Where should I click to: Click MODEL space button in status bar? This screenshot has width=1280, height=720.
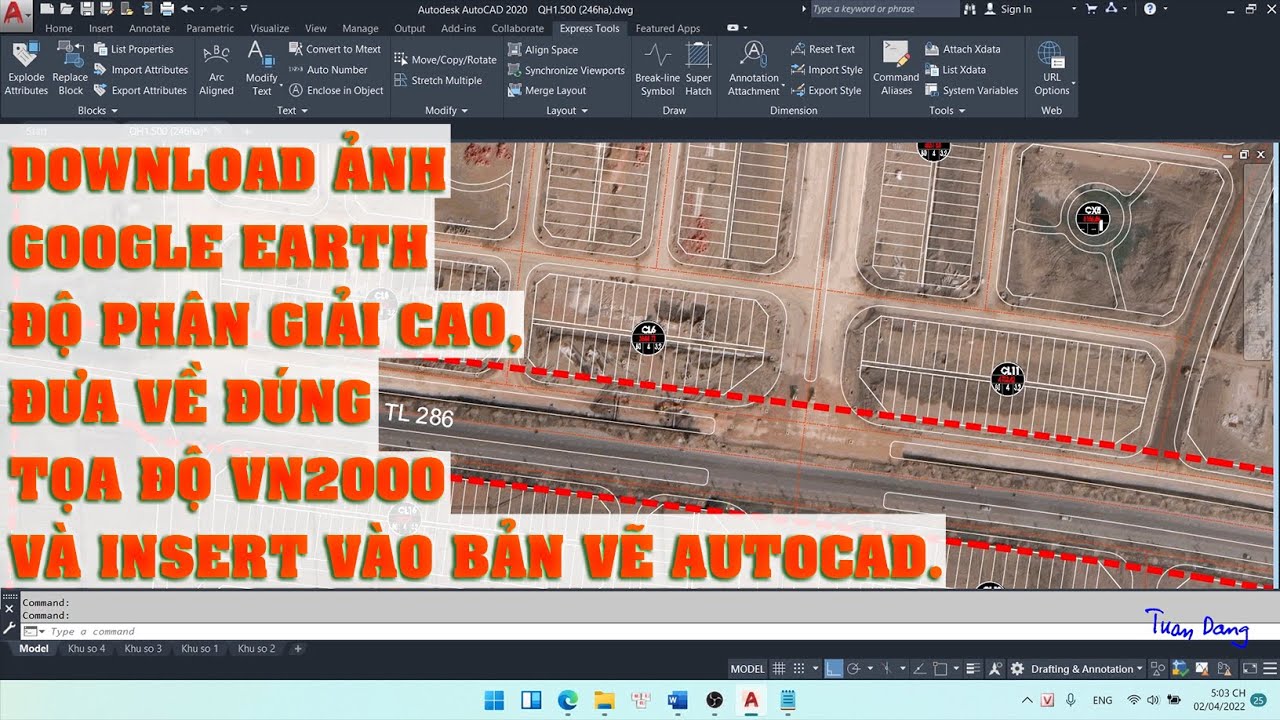747,669
